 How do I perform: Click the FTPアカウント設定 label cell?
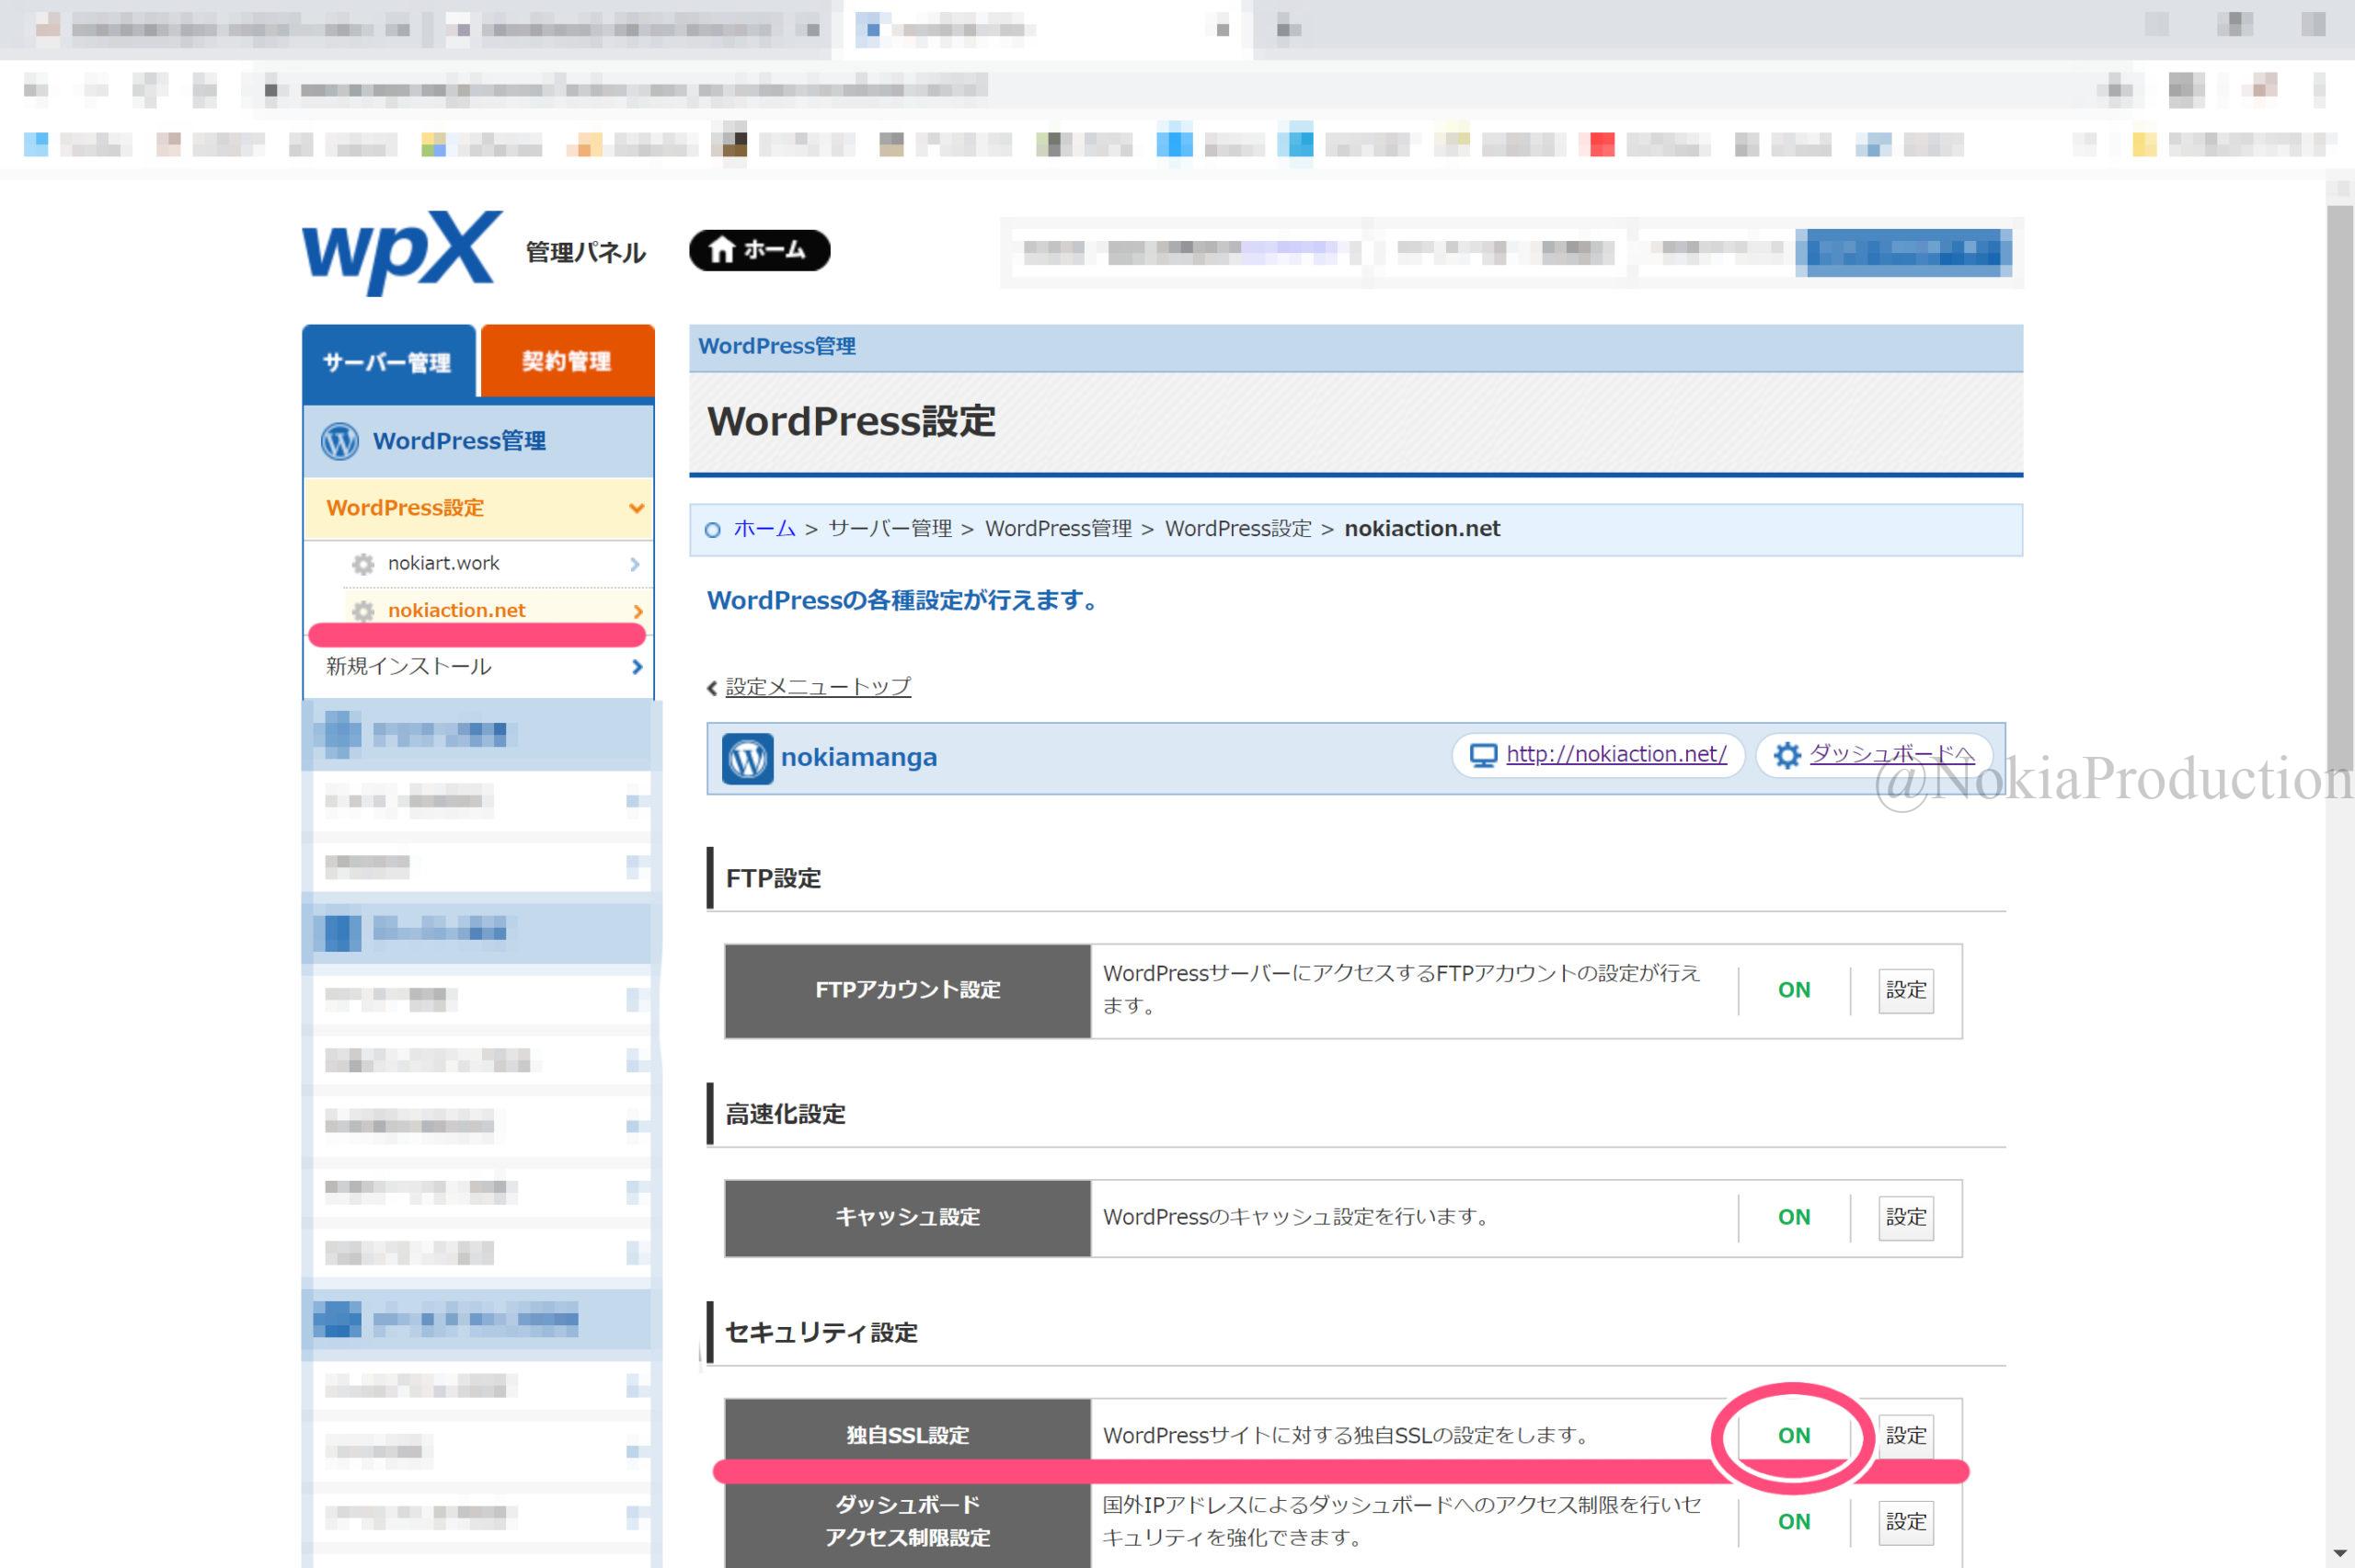(908, 990)
